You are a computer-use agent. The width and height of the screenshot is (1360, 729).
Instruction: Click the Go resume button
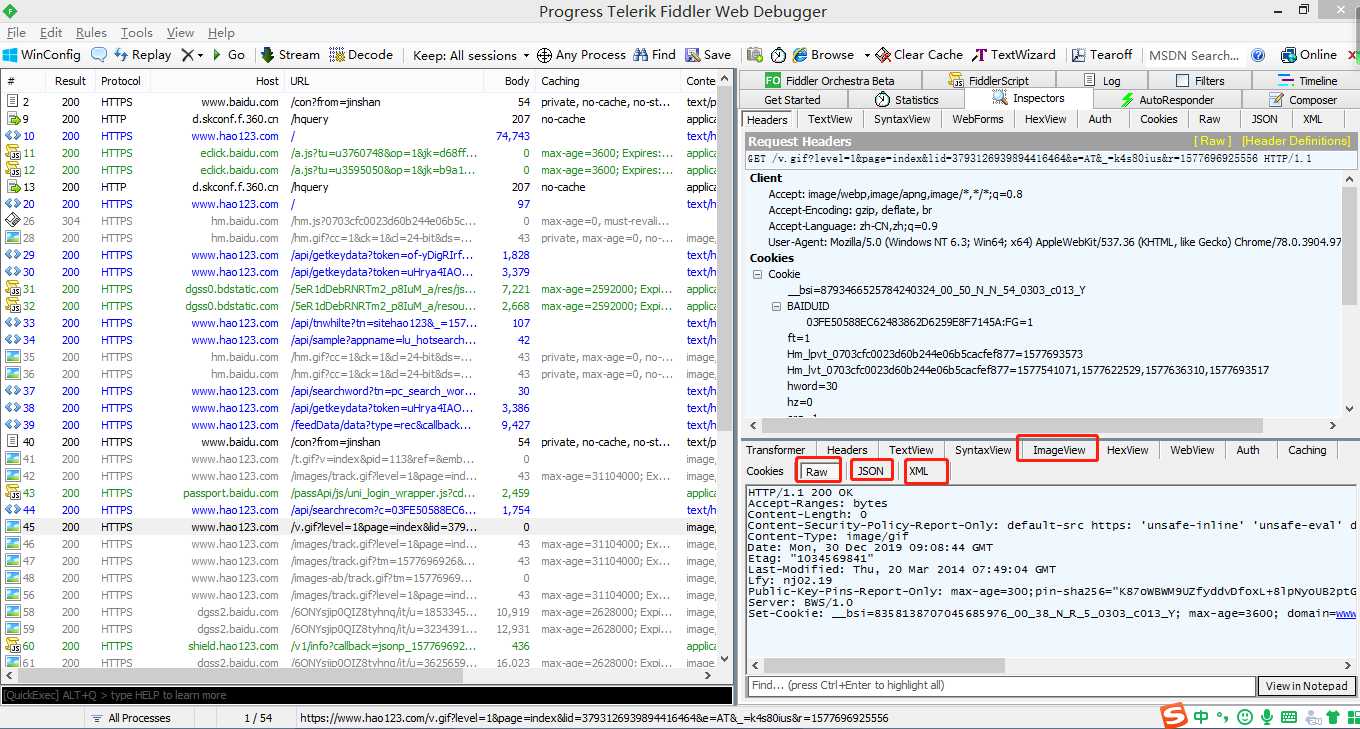[227, 55]
